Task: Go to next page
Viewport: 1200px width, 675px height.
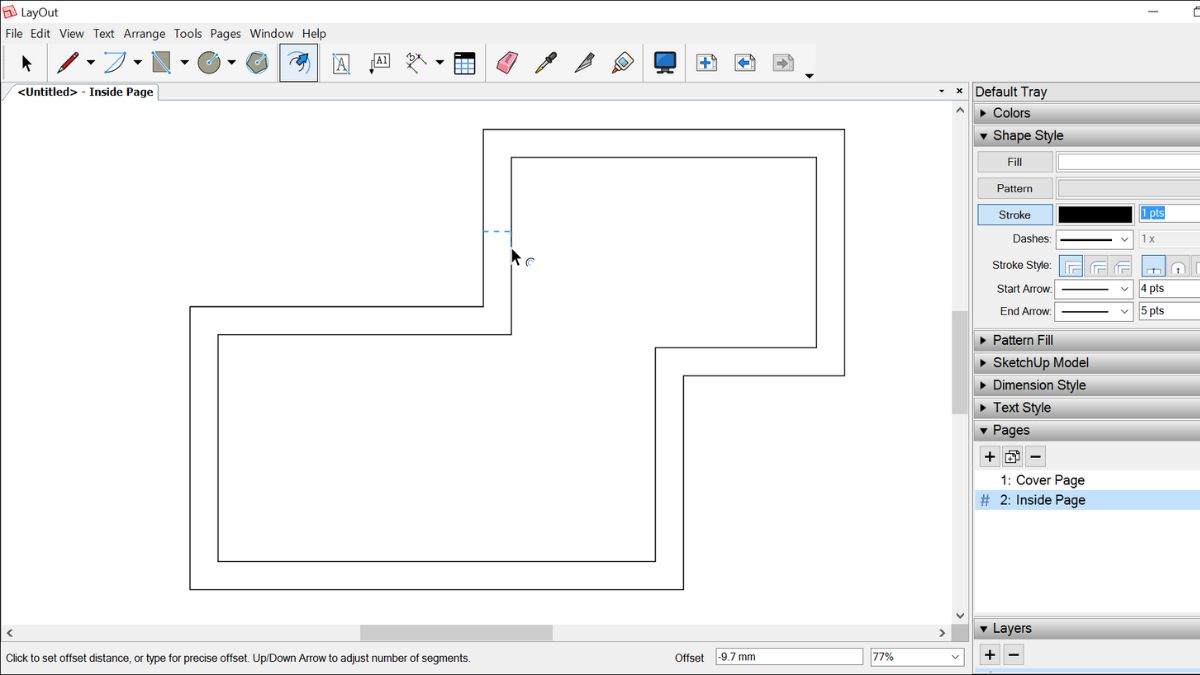Action: pos(783,63)
